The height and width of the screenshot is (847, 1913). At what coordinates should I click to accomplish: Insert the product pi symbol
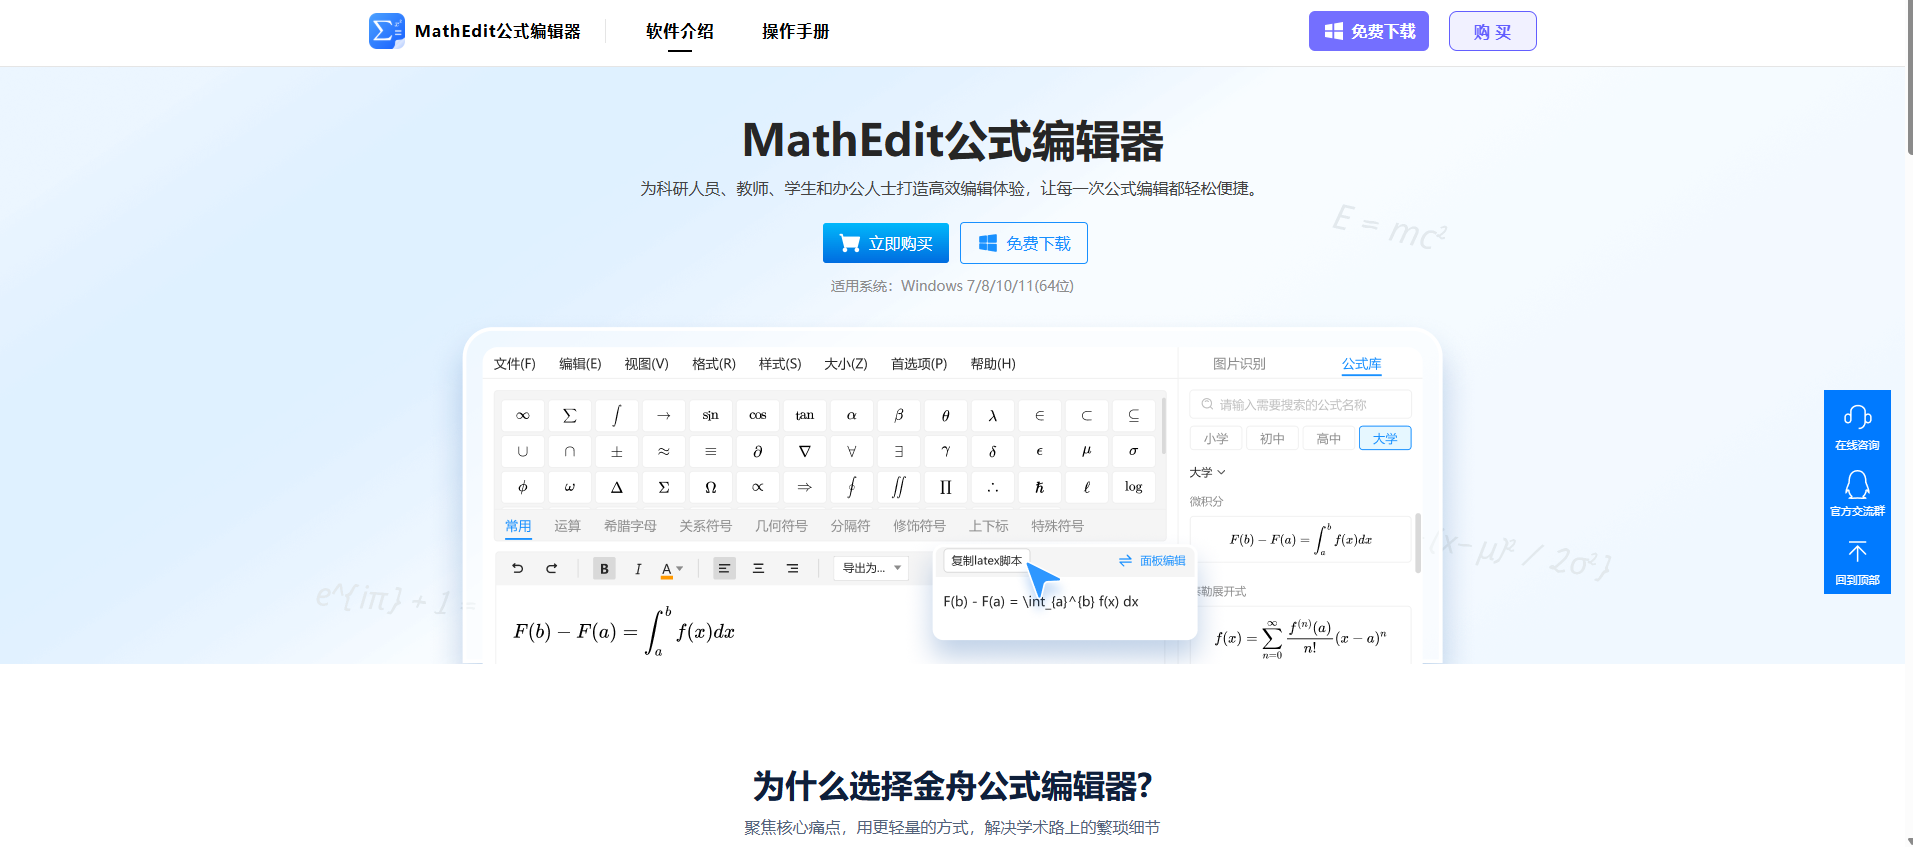coord(945,487)
